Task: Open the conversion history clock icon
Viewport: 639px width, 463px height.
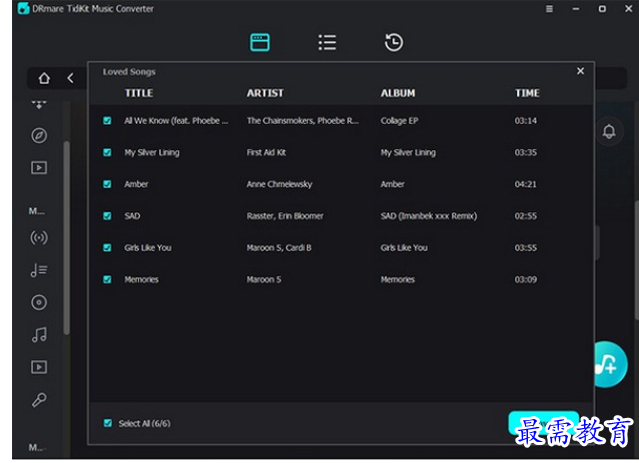Action: tap(394, 42)
